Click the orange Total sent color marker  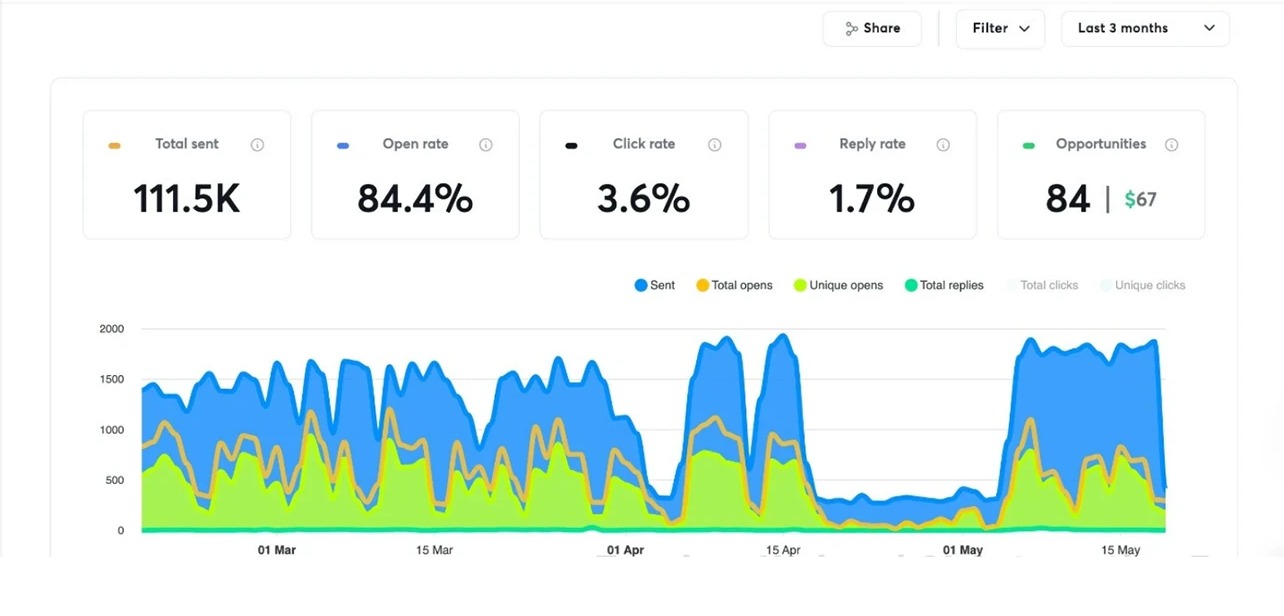click(114, 146)
